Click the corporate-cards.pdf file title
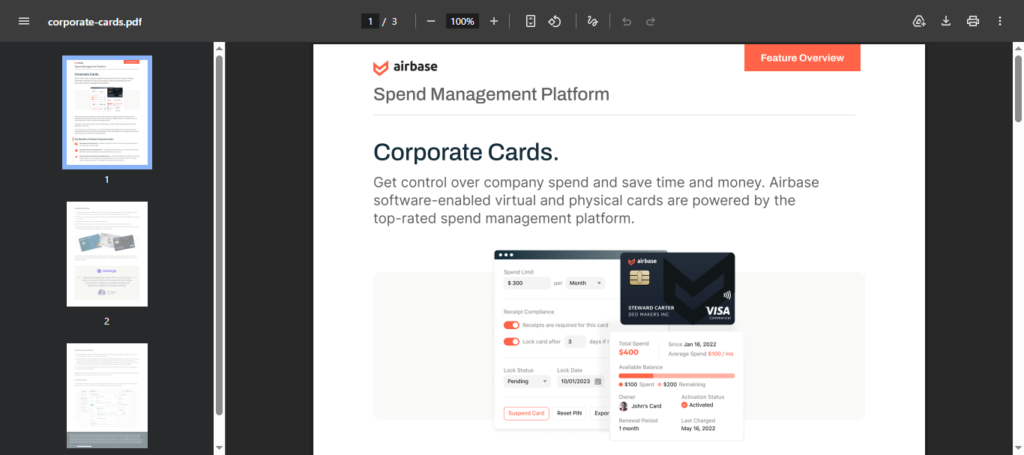This screenshot has height=455, width=1024. point(95,22)
